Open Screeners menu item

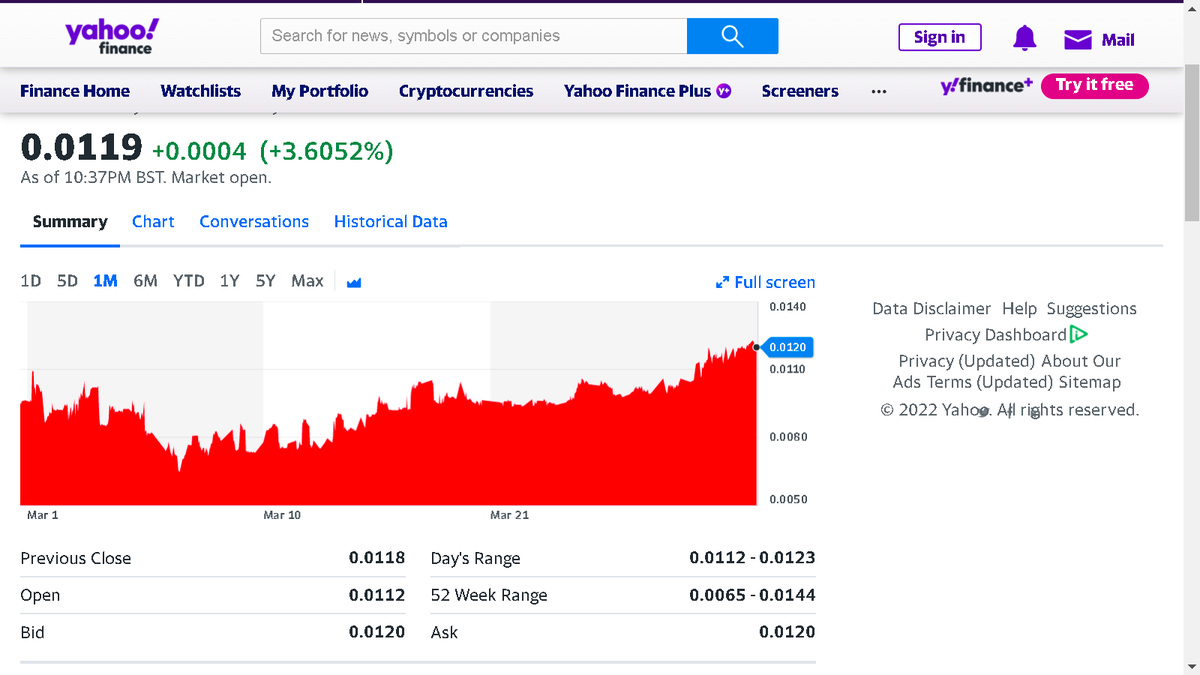coord(800,91)
